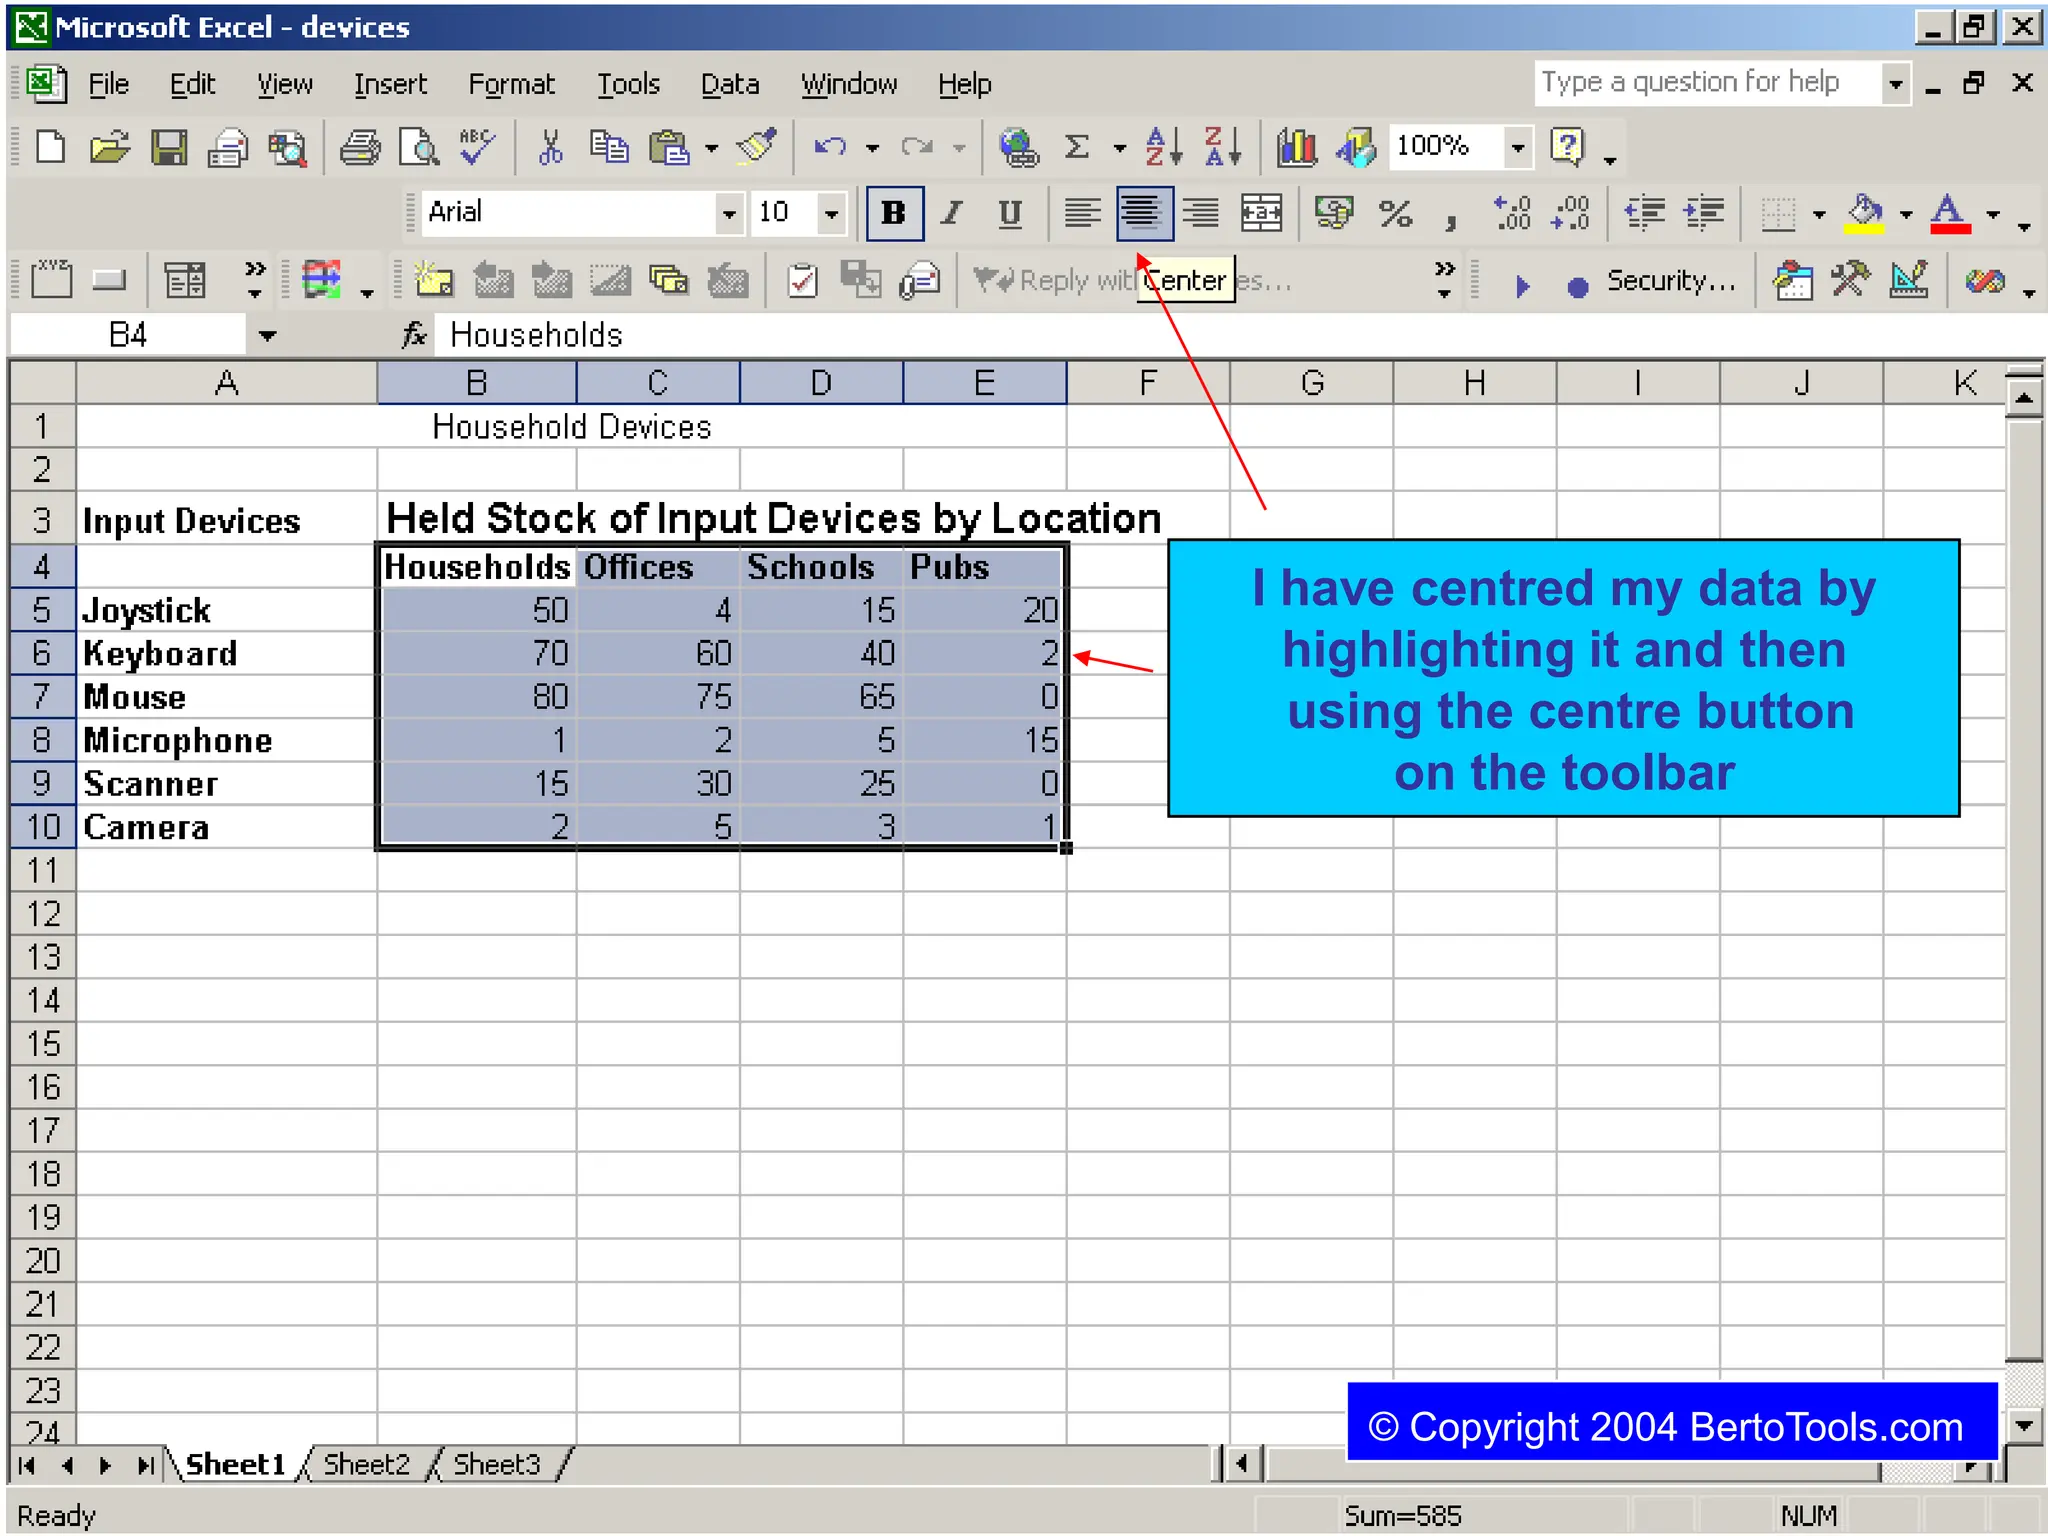The height and width of the screenshot is (1536, 2048).
Task: Click the Paste clipboard icon
Action: click(x=669, y=148)
